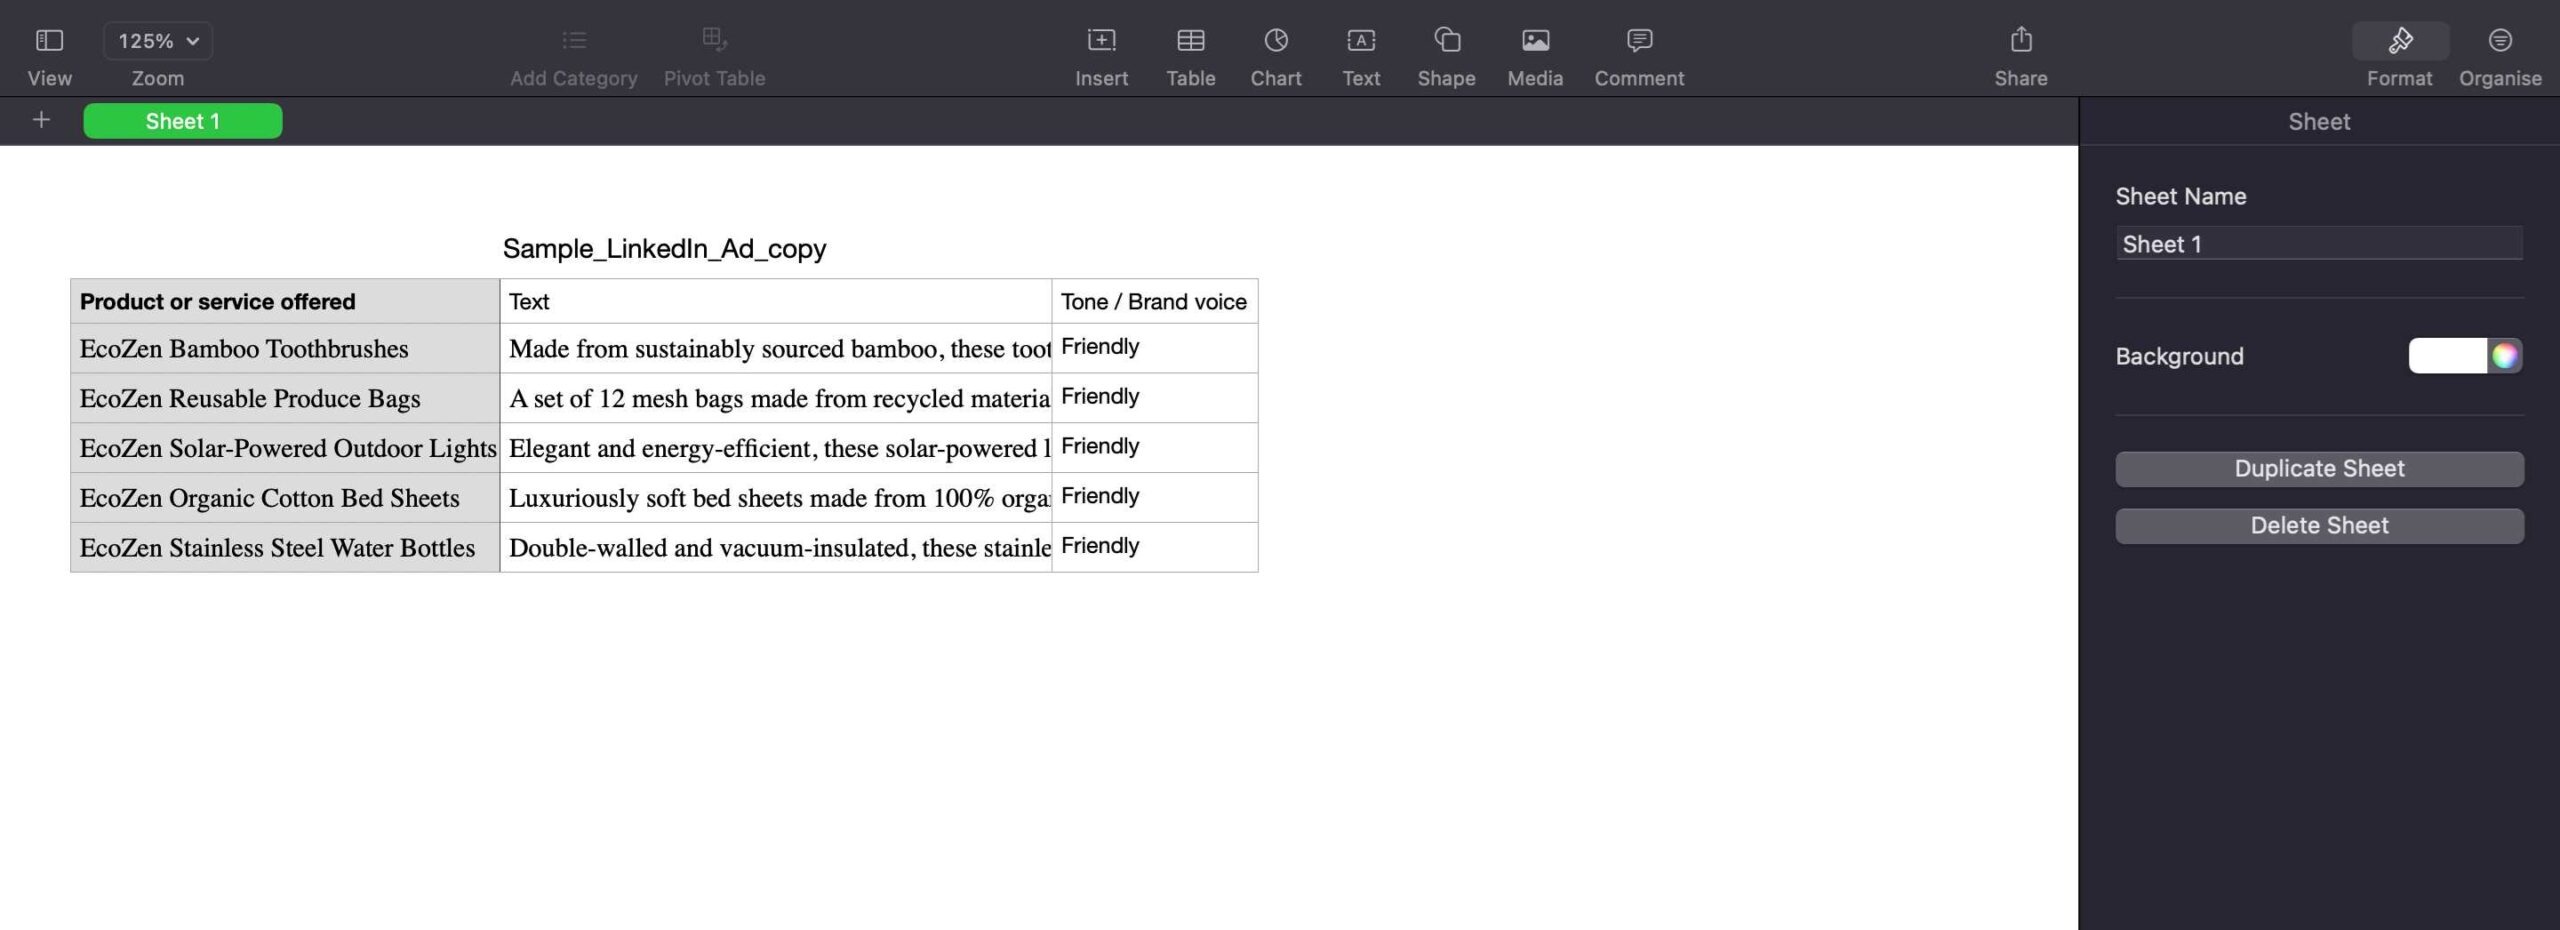Select the Friendly cell in Solar-Powered Lights row
The width and height of the screenshot is (2560, 930).
pos(1155,448)
